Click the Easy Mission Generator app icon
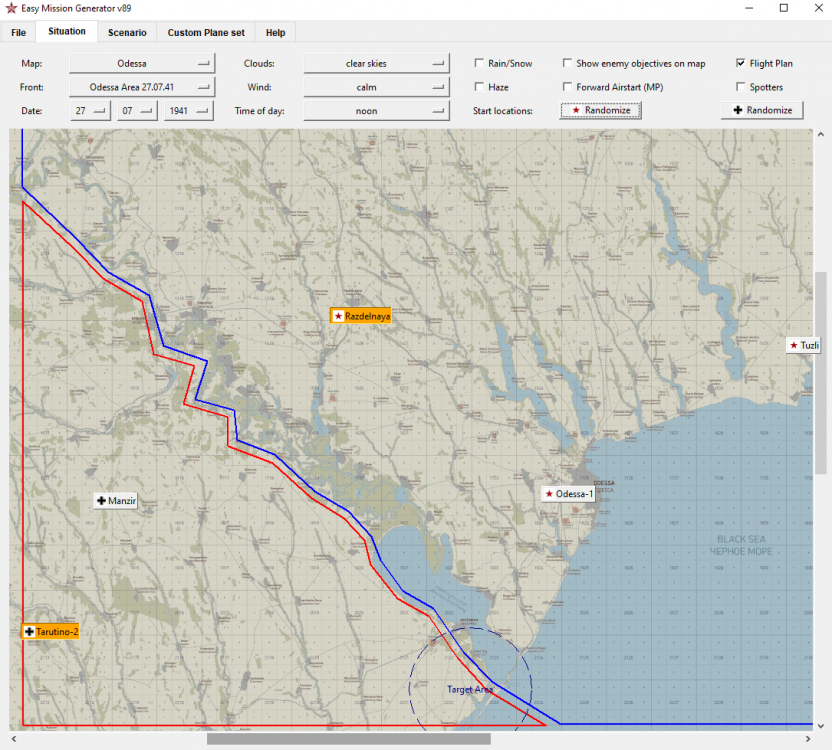832x750 pixels. [11, 8]
